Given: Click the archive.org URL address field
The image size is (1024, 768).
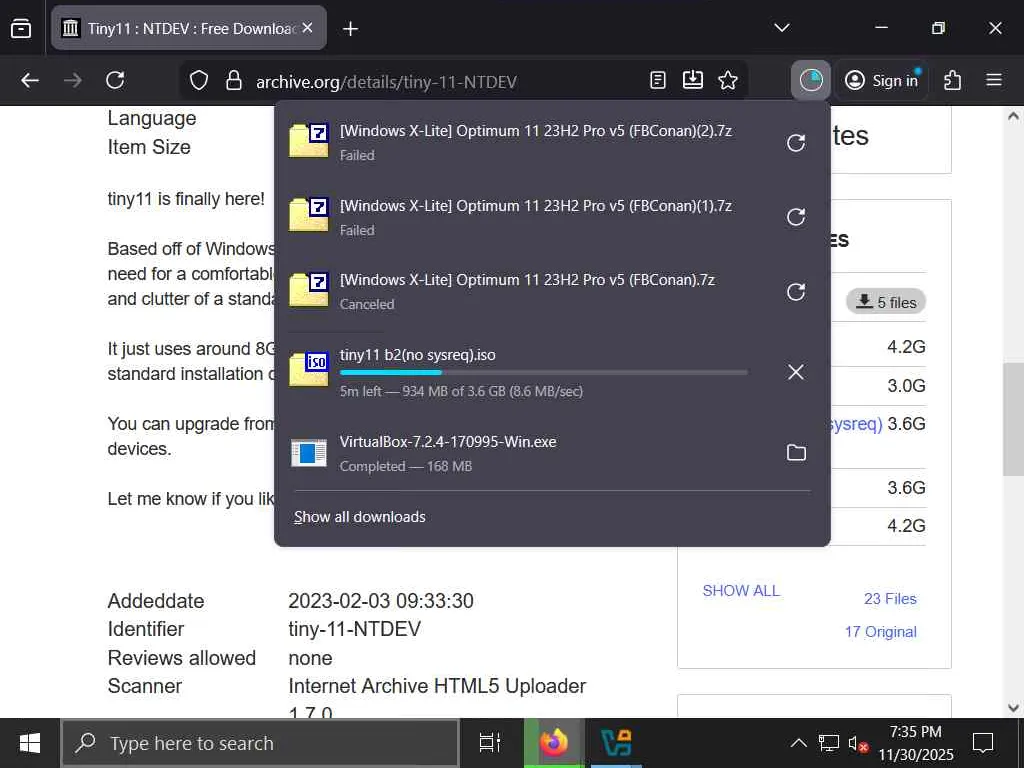Looking at the screenshot, I should [x=386, y=82].
